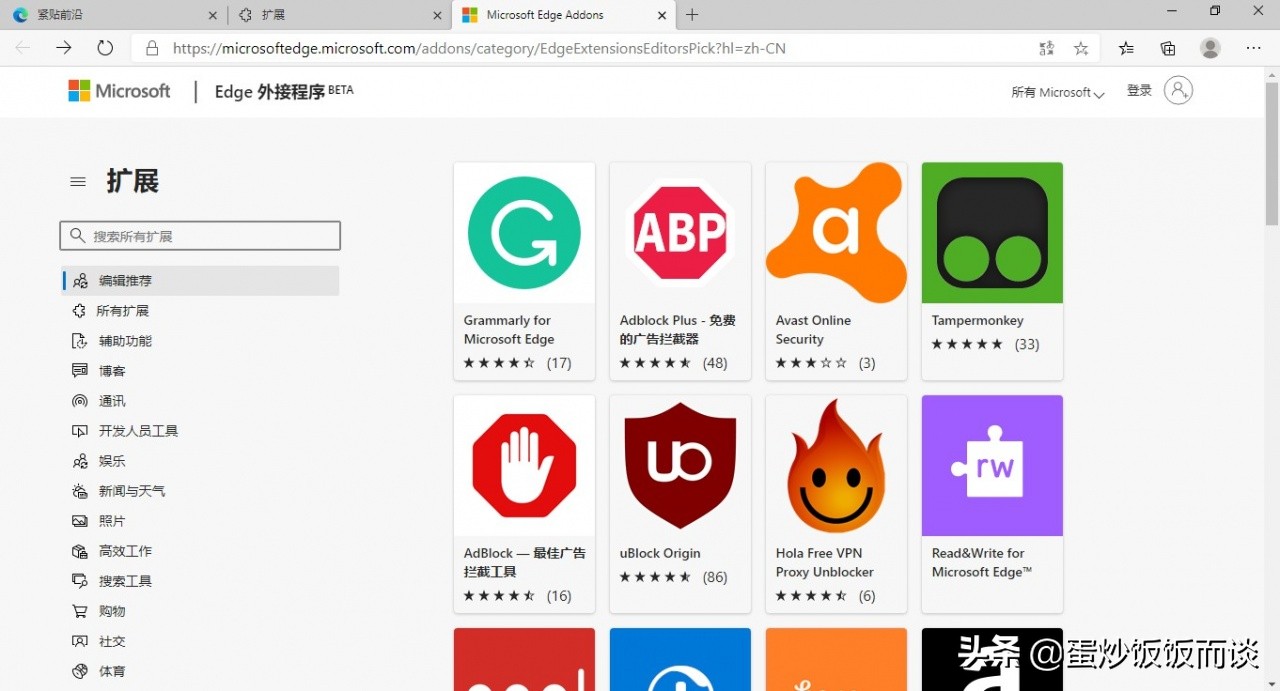Click the Avast Online Security title

pyautogui.click(x=813, y=330)
